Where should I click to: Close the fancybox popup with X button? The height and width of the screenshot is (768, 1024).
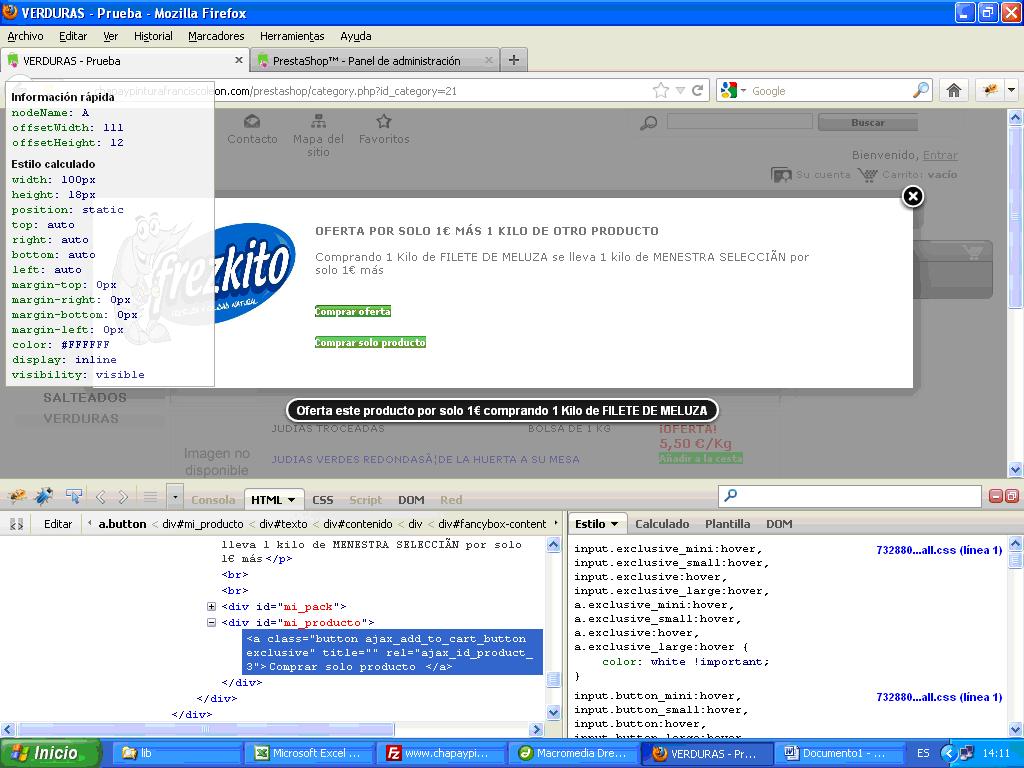click(x=913, y=196)
